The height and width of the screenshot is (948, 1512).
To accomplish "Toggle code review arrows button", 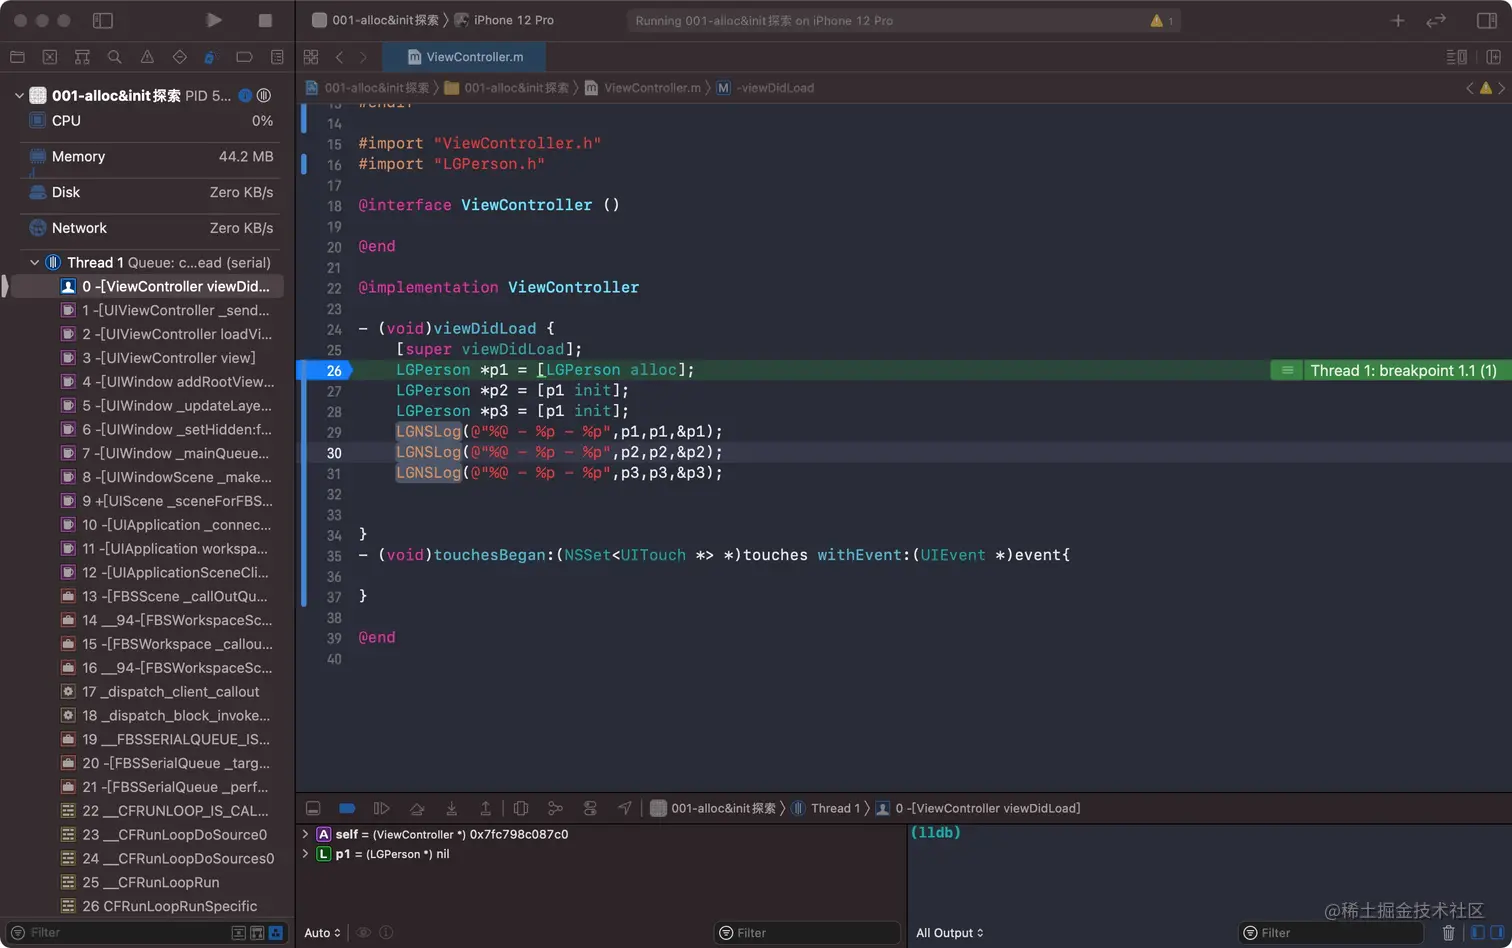I will pos(1436,20).
